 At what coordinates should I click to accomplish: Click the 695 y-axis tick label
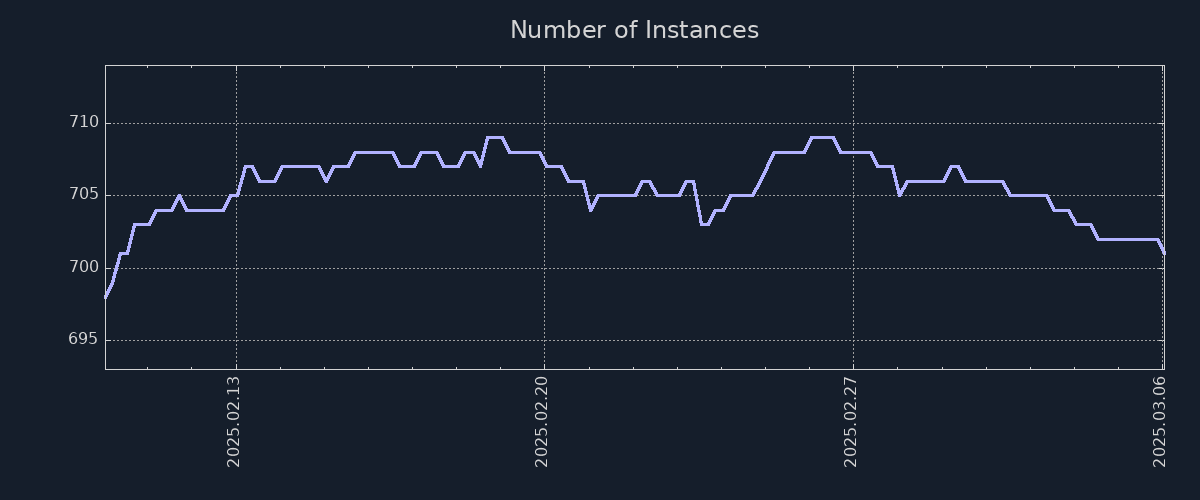click(x=84, y=340)
